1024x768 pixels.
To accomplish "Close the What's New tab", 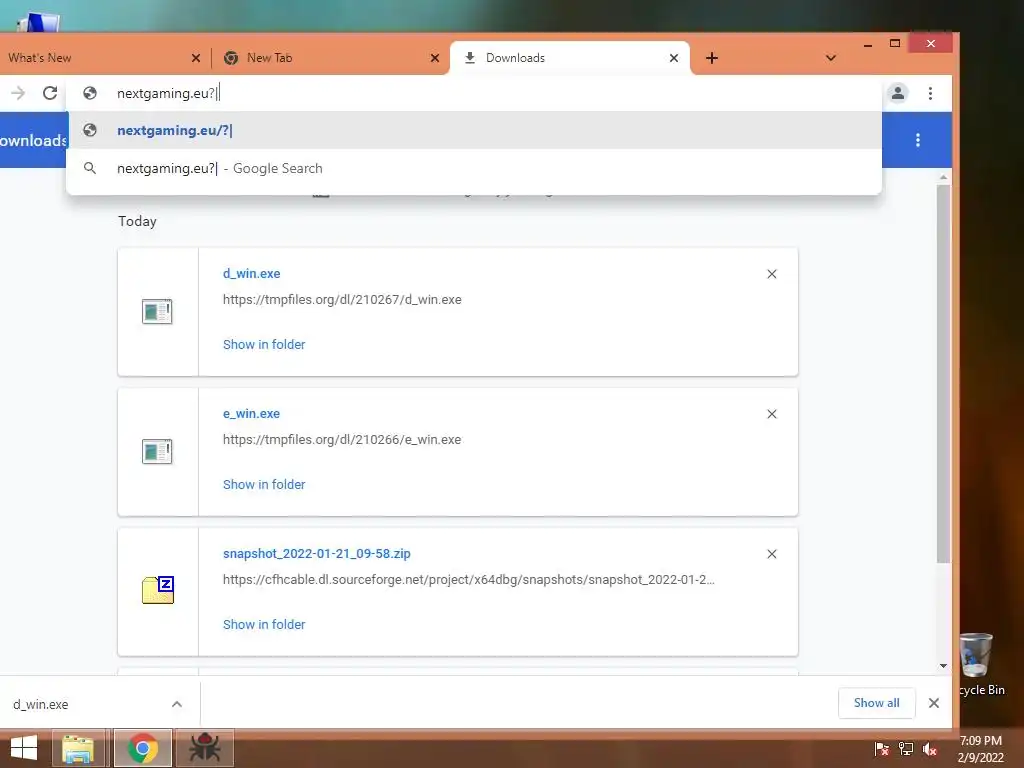I will click(196, 58).
